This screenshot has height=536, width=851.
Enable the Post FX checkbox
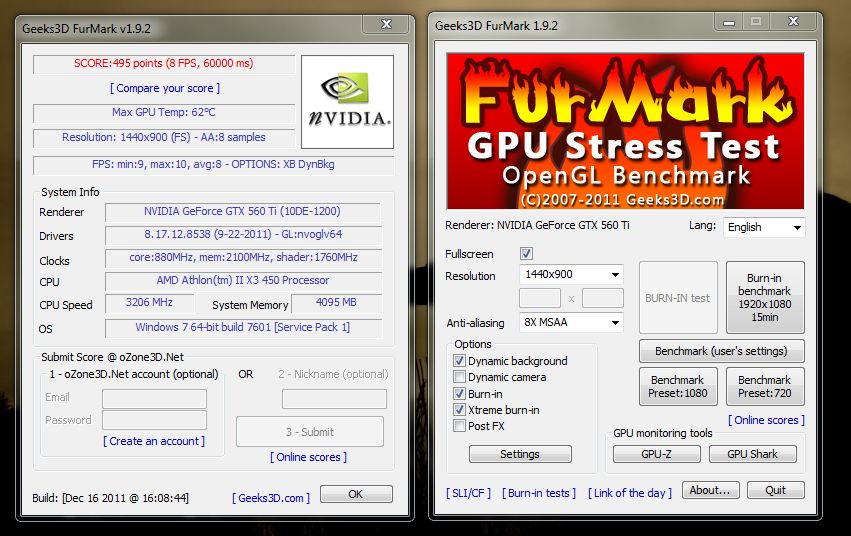pos(459,426)
